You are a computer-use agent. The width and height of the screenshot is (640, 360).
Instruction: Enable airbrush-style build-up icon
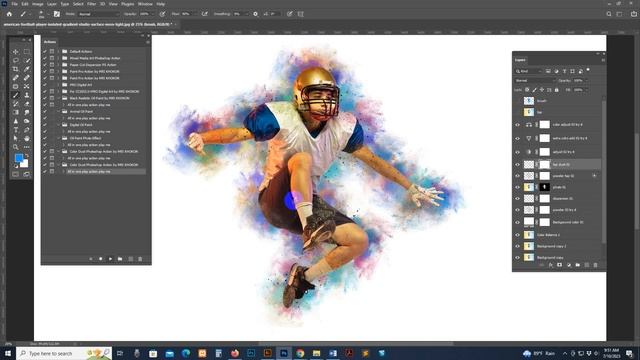coord(204,14)
